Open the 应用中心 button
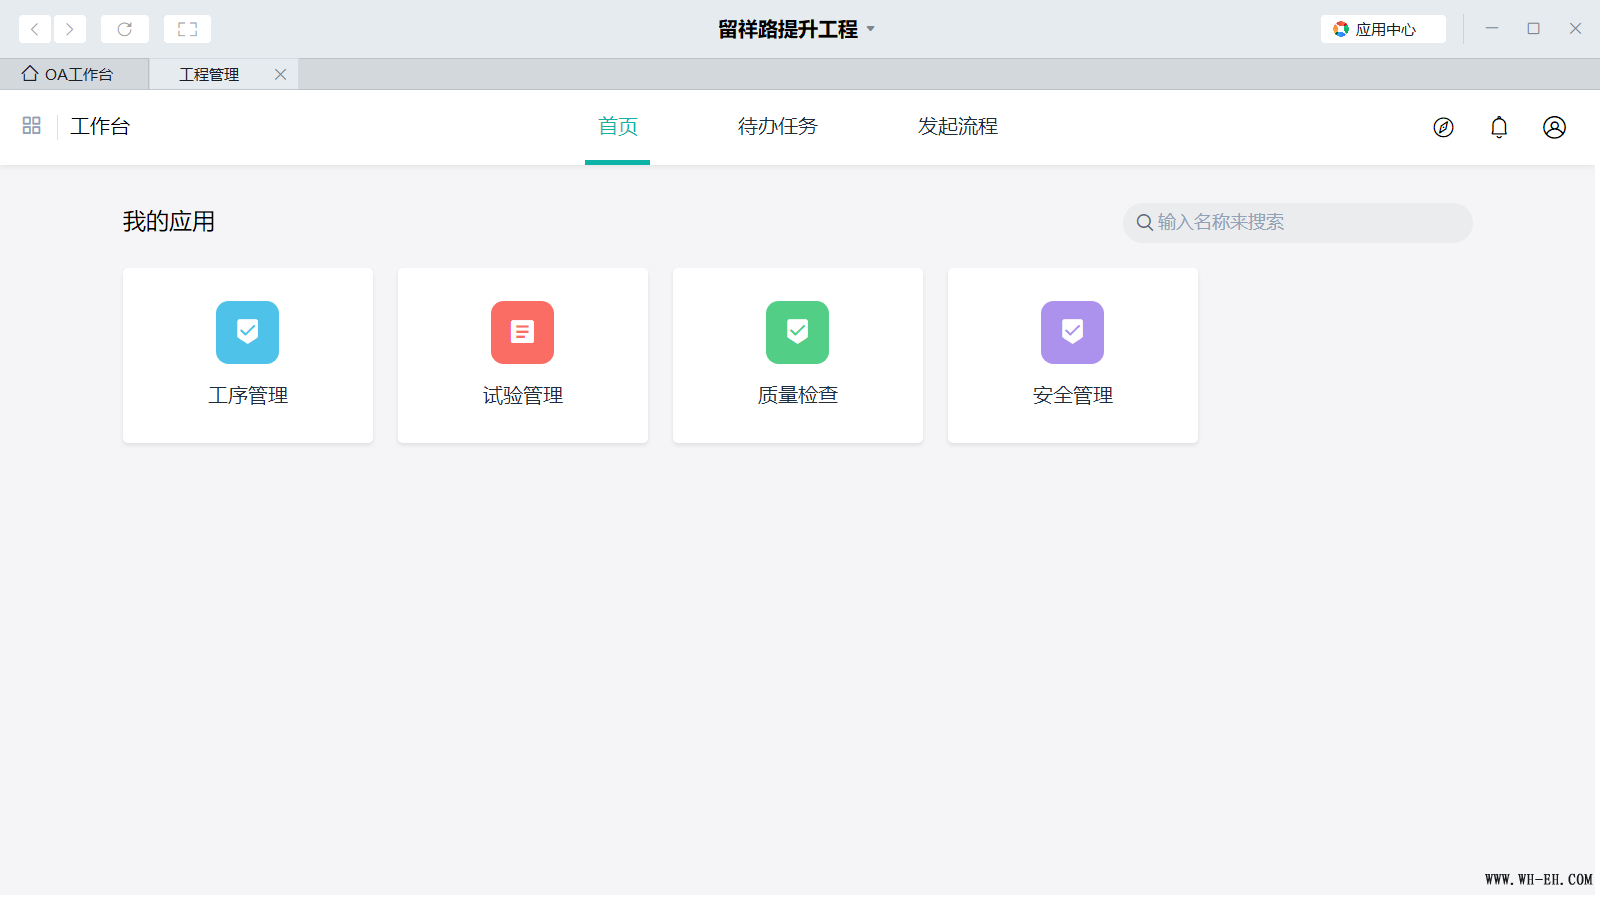 point(1383,29)
